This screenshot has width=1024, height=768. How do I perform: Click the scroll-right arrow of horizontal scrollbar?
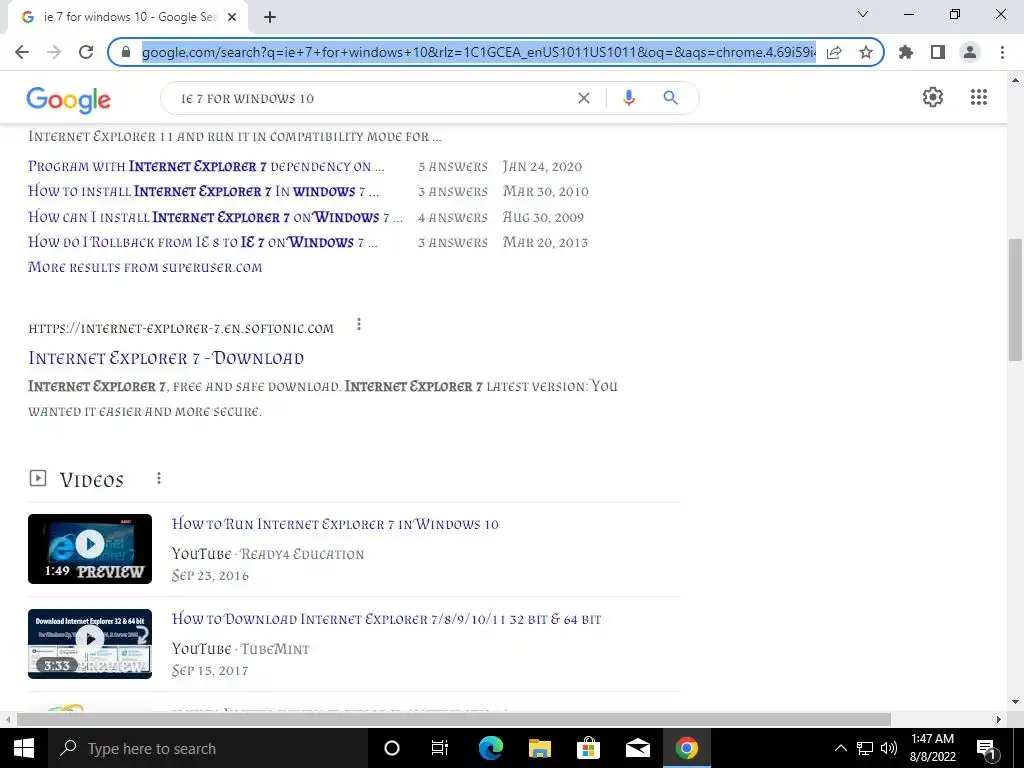pos(999,719)
